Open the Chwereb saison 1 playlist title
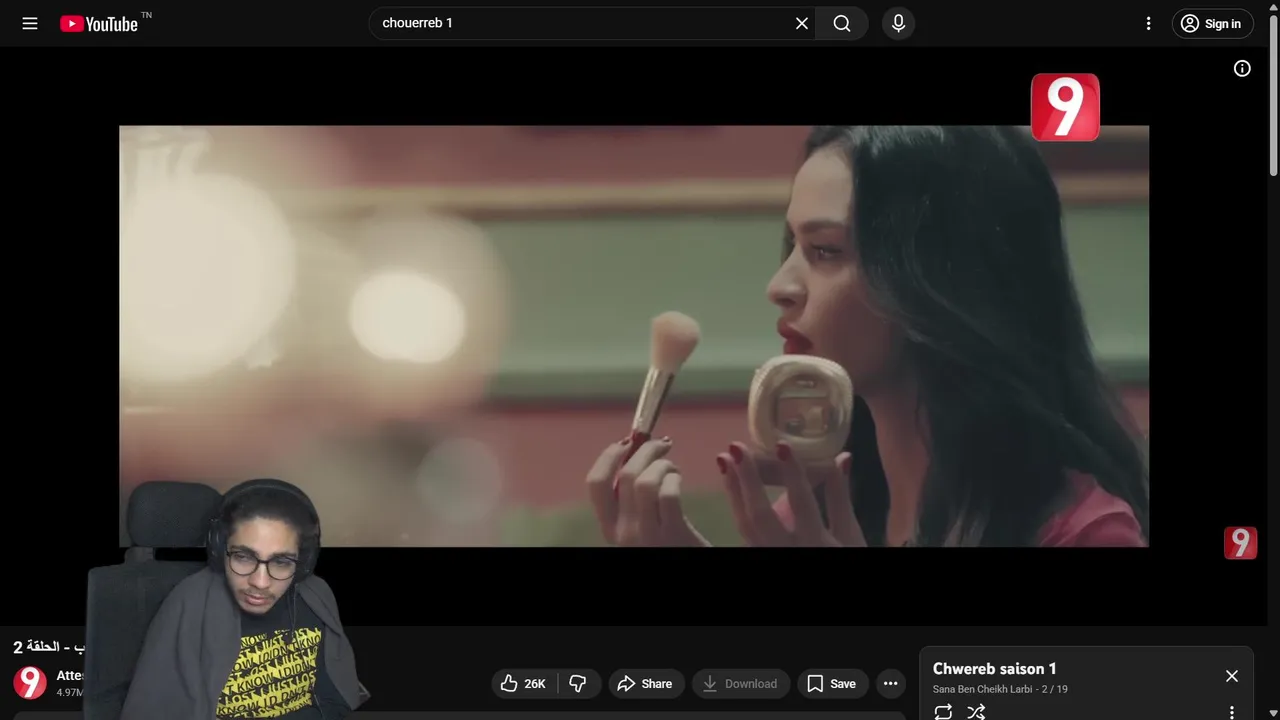This screenshot has width=1280, height=720. click(995, 669)
